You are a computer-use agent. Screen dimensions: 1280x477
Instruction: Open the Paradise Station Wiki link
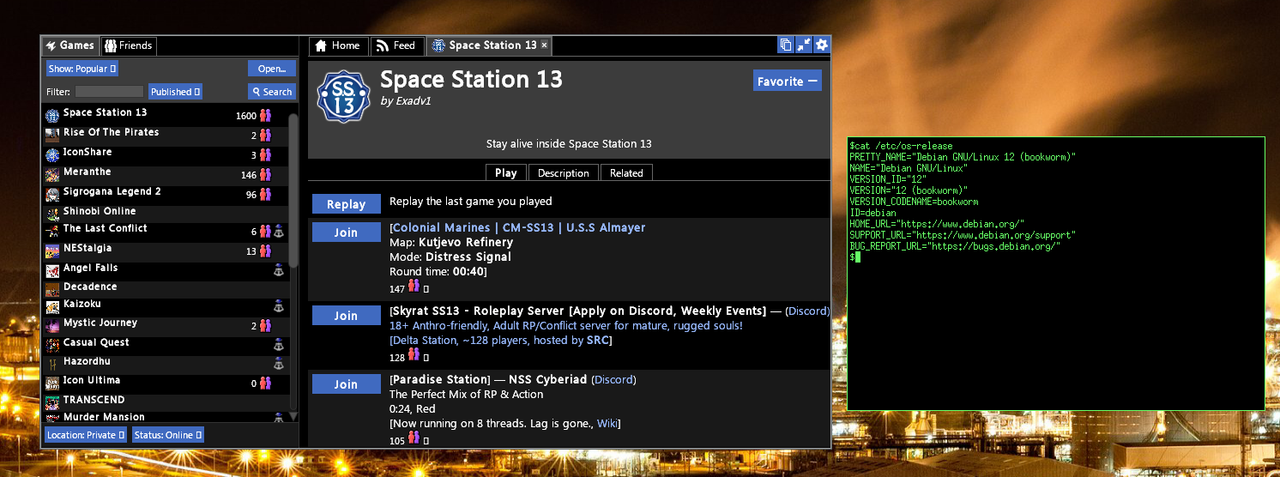[x=607, y=423]
